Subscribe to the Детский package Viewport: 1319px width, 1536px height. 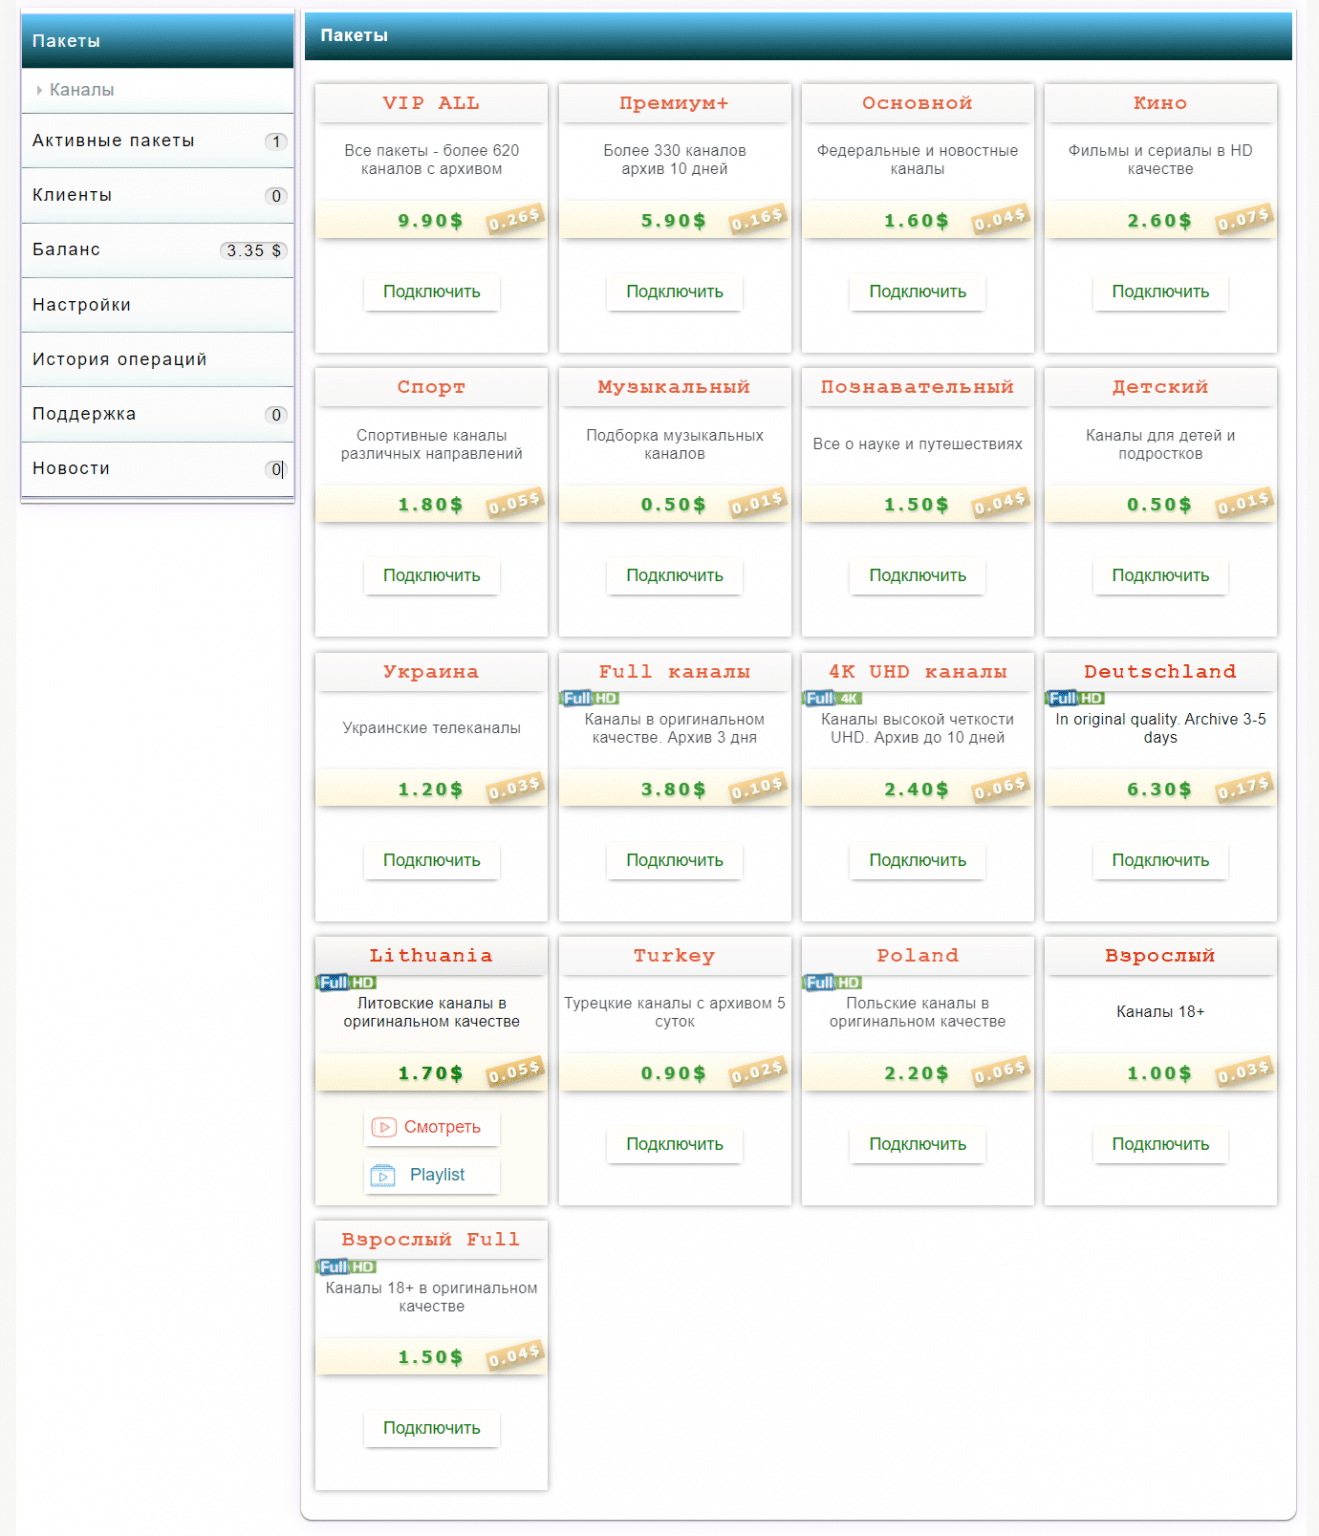point(1160,576)
